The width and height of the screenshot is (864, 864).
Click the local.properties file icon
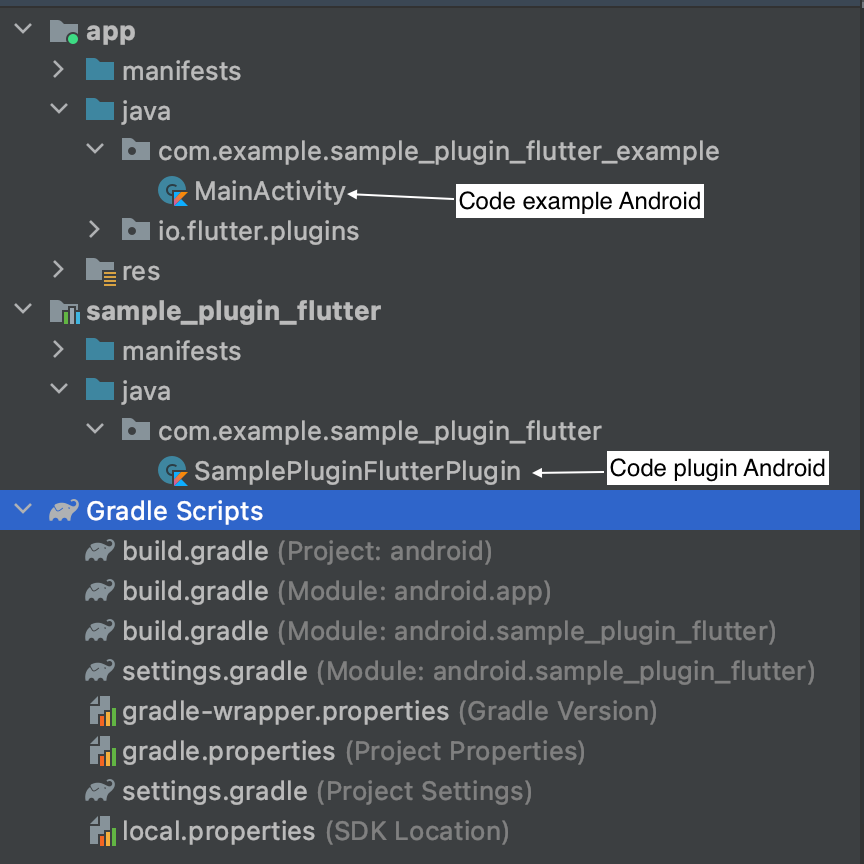click(100, 831)
